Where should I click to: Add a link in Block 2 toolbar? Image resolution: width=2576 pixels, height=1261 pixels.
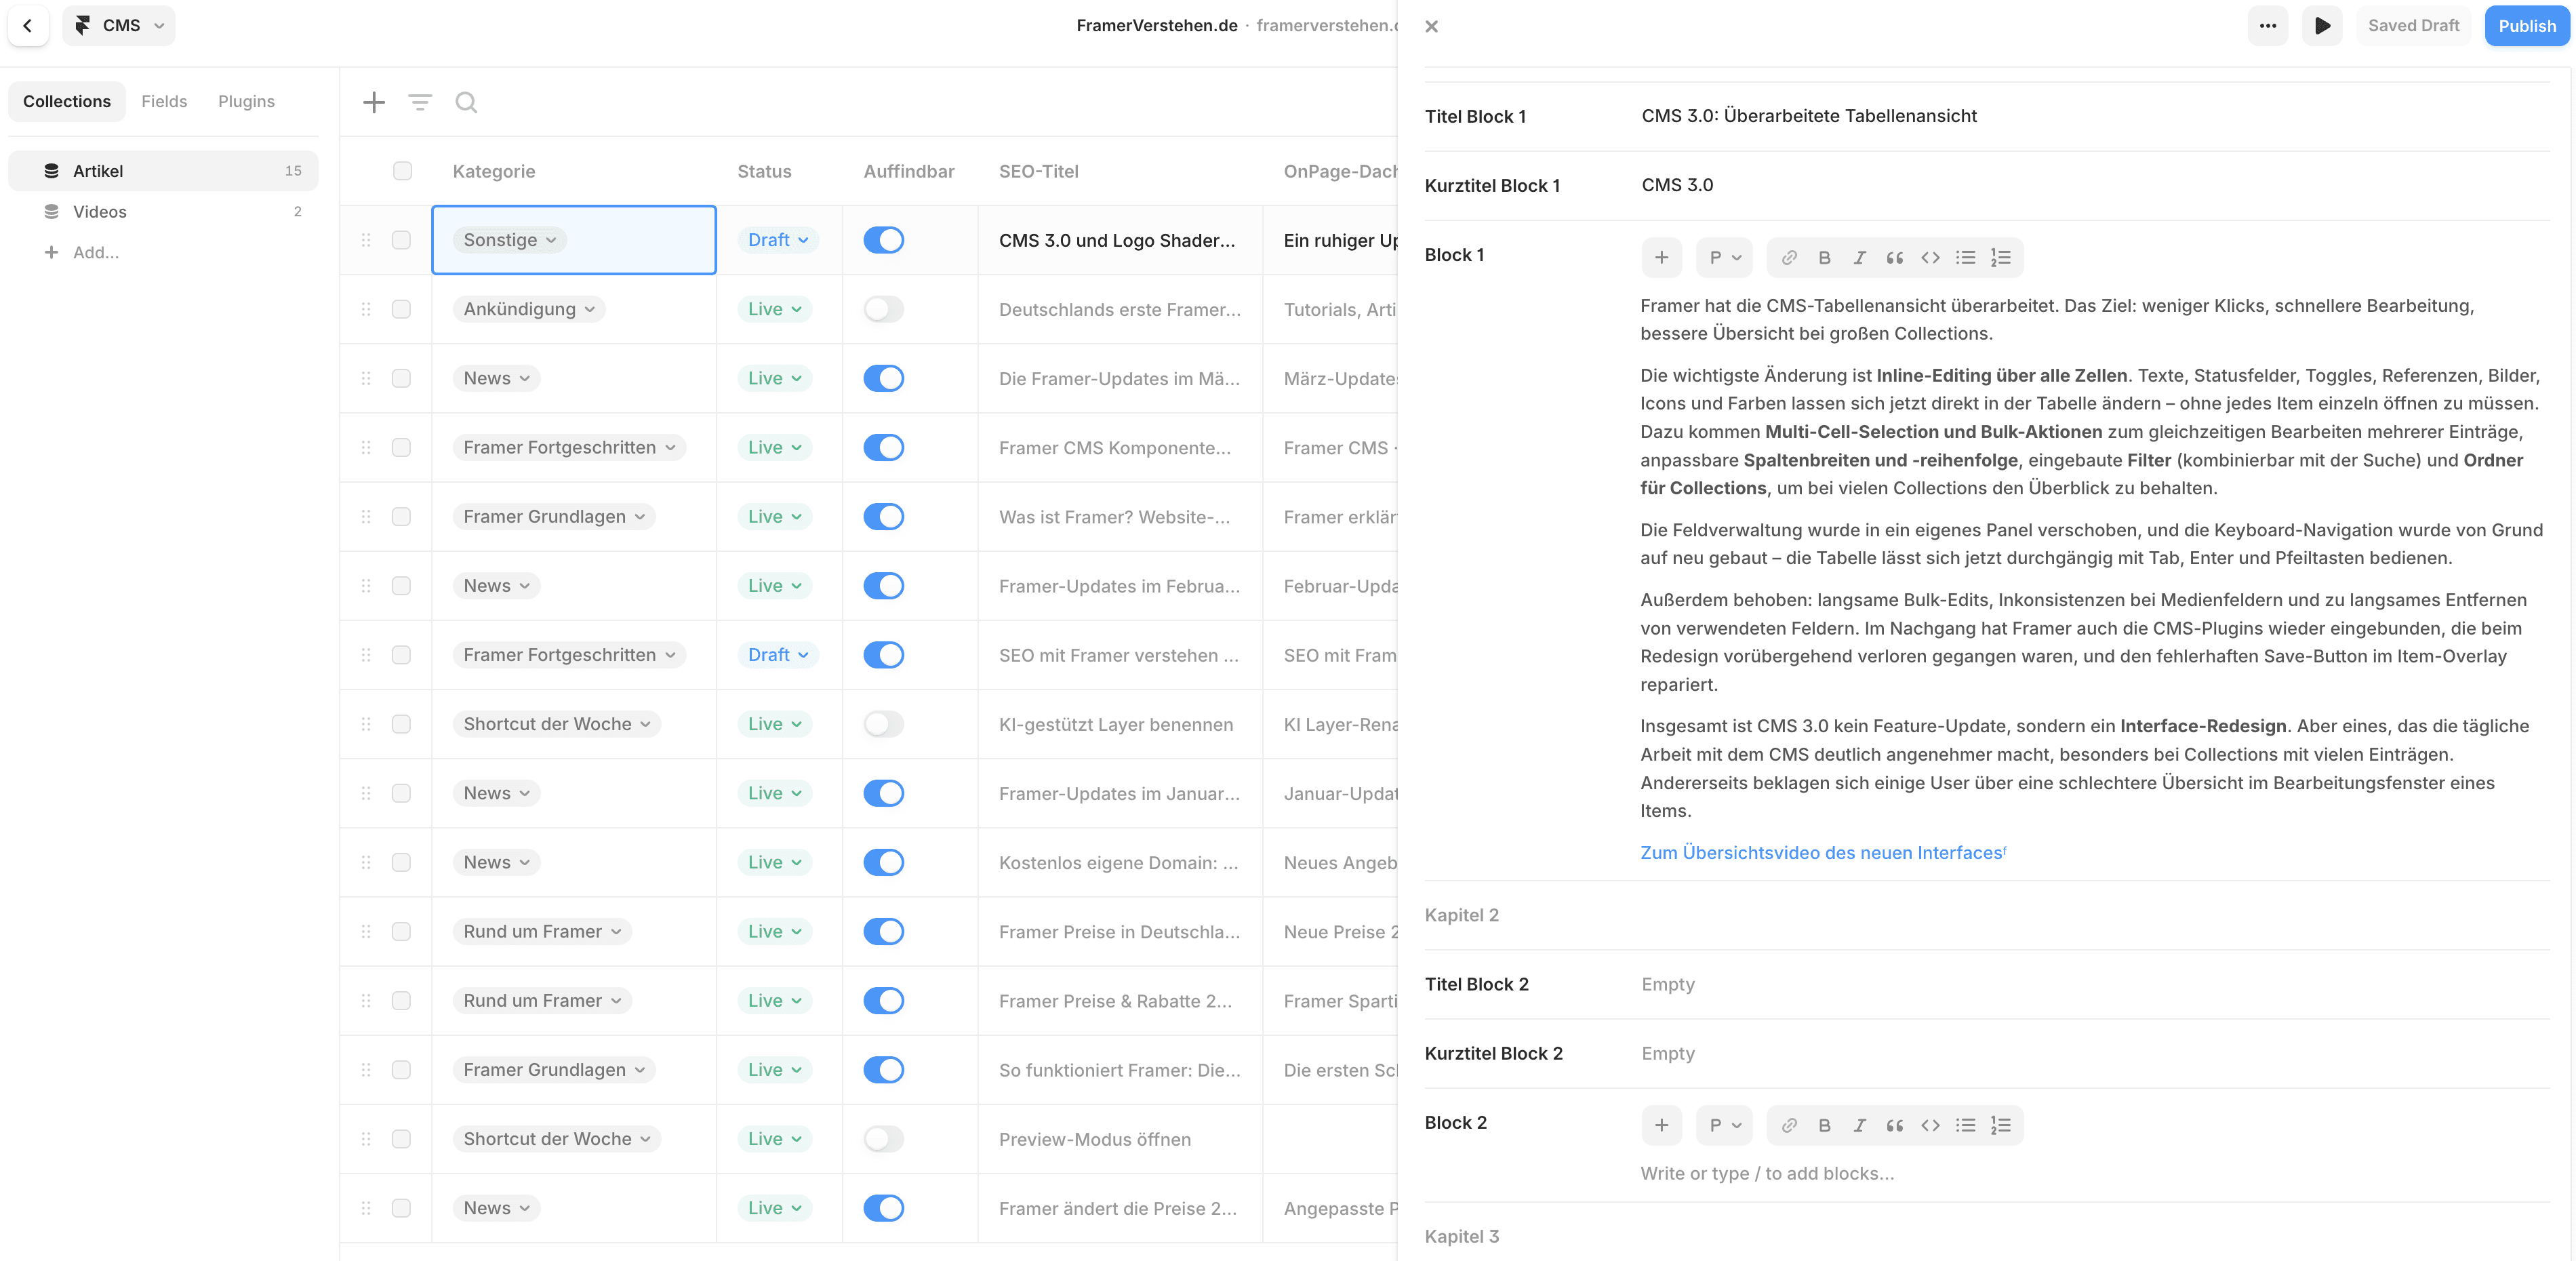[x=1789, y=1126]
